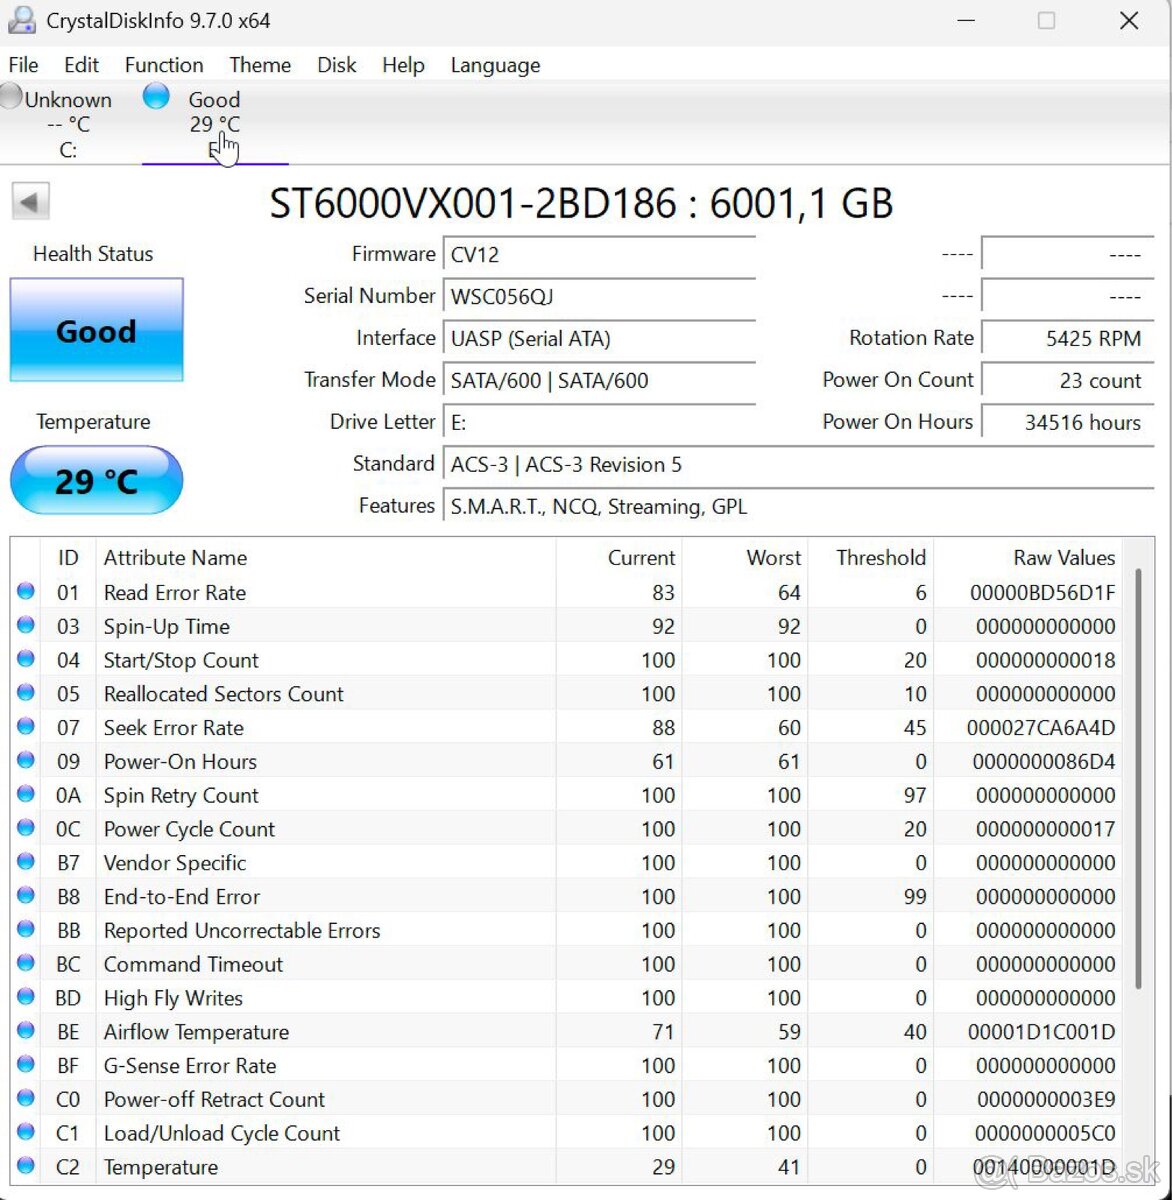
Task: Click the status circle next to Spin Retry Count
Action: [25, 795]
